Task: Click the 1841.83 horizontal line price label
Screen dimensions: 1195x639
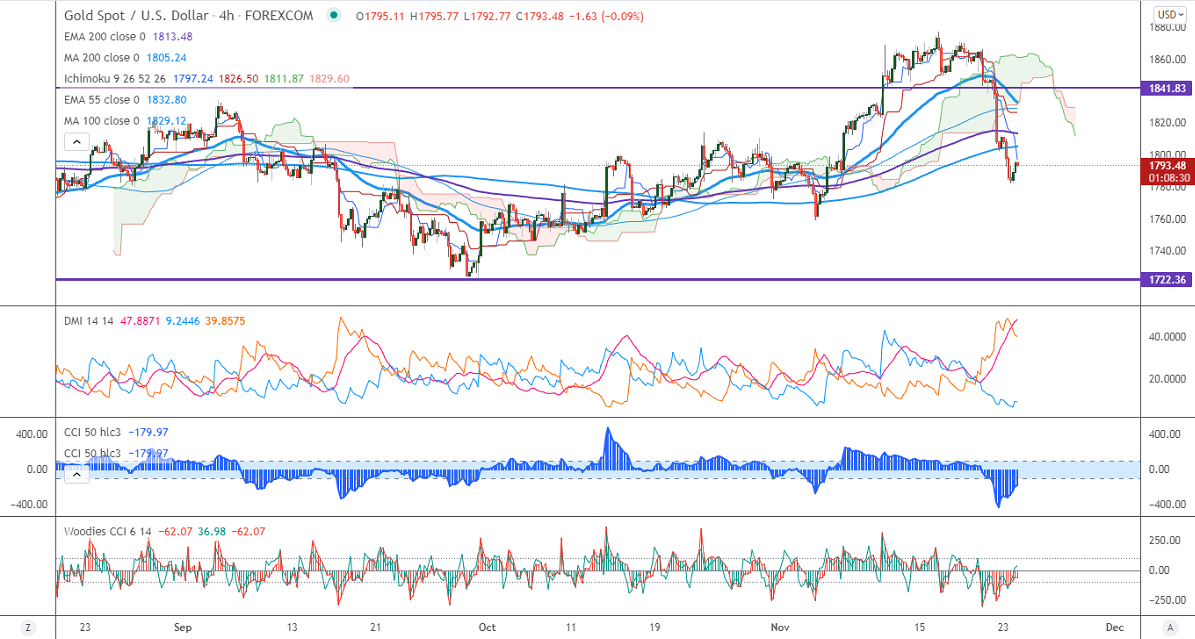Action: click(1167, 88)
